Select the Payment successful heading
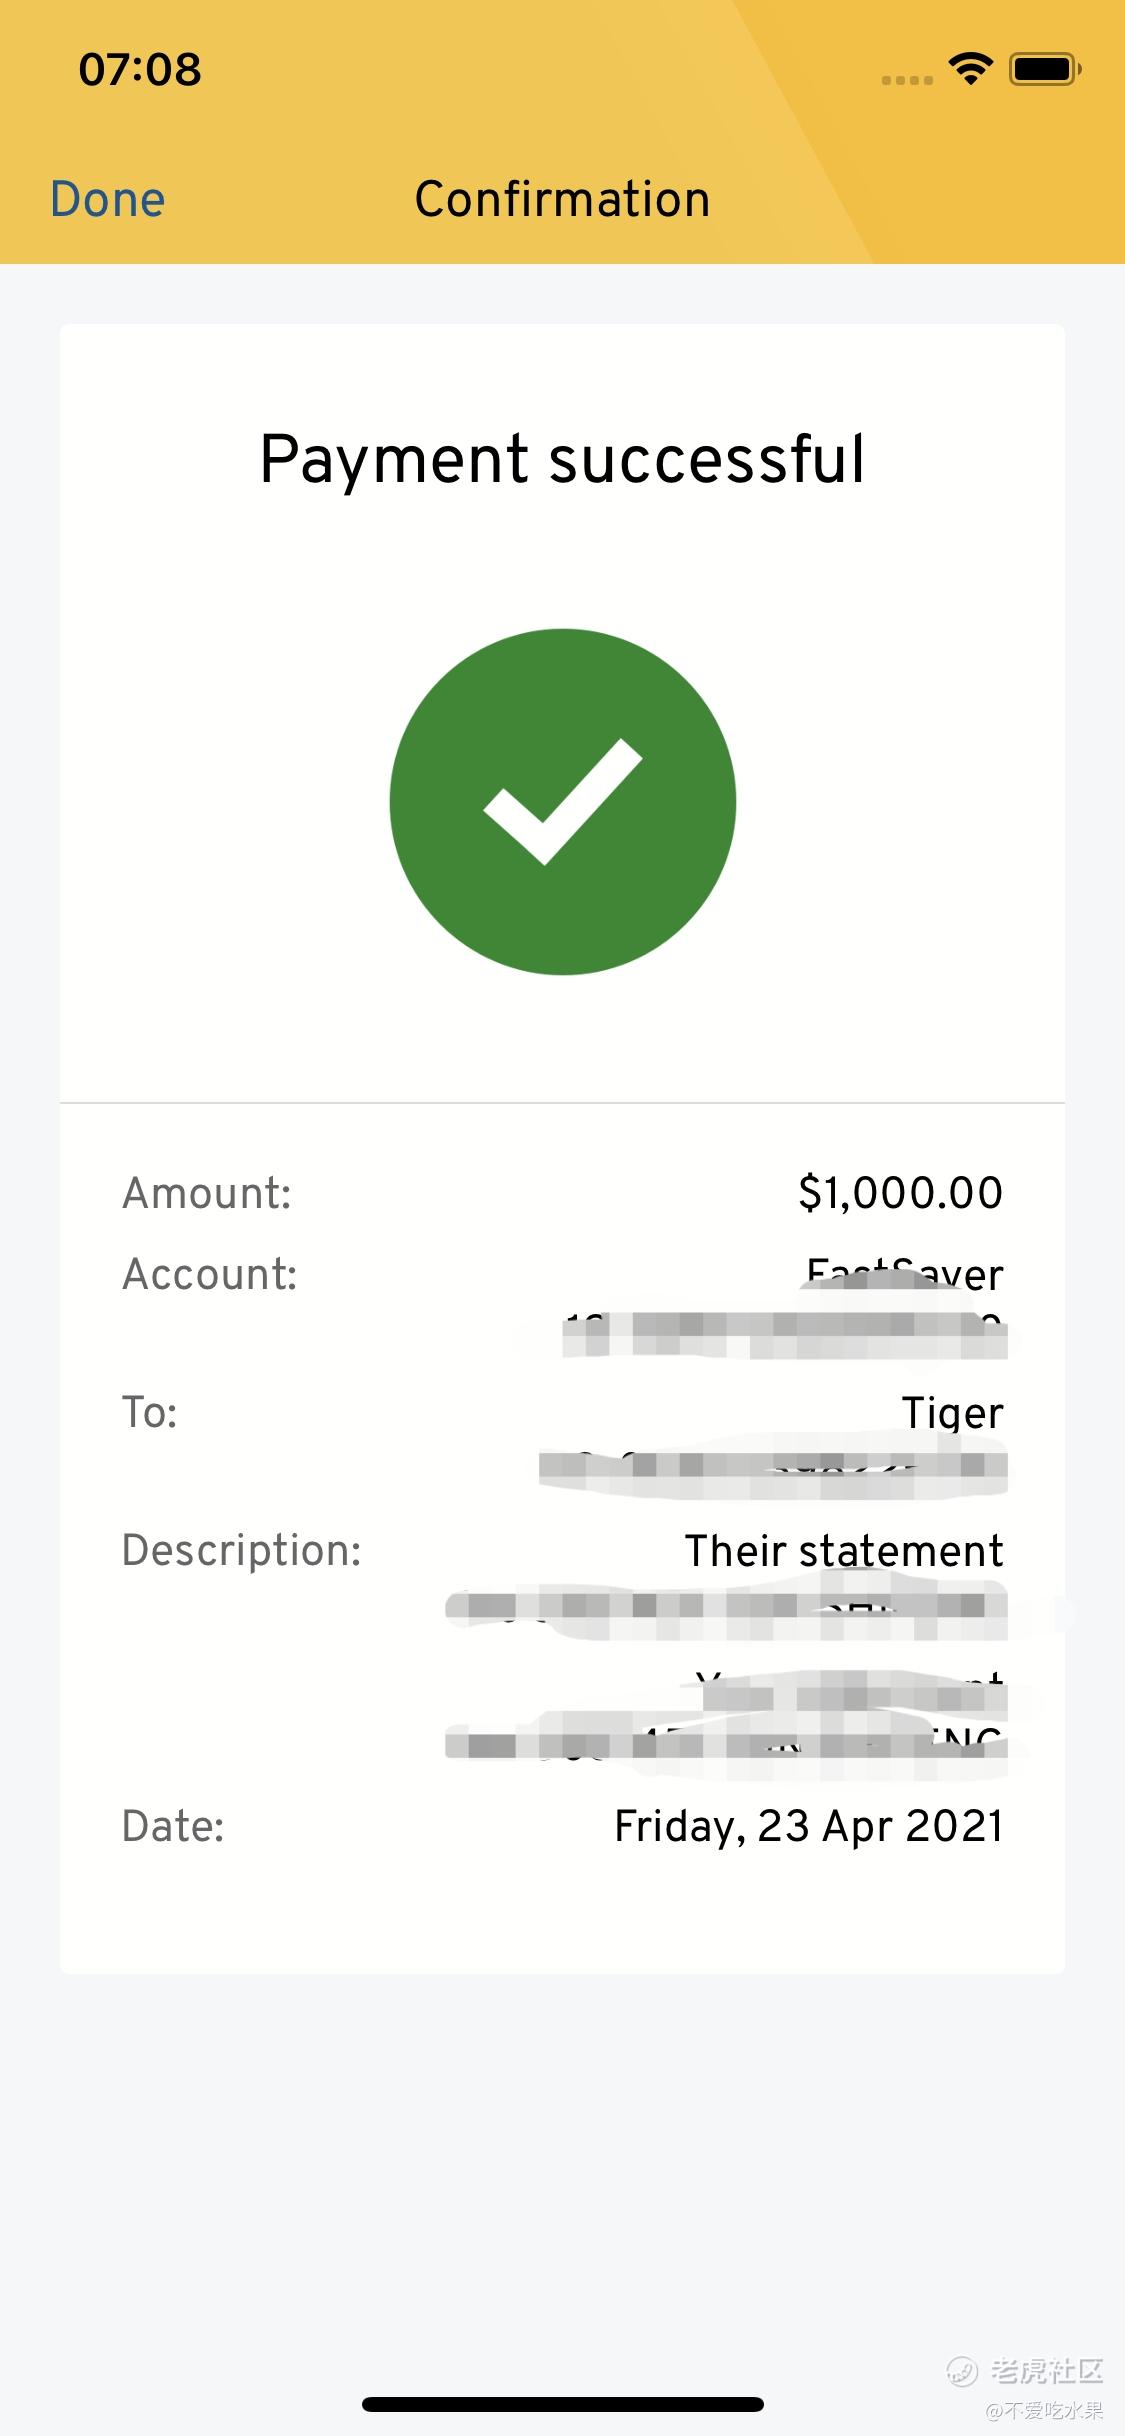This screenshot has height=2436, width=1125. pyautogui.click(x=562, y=459)
